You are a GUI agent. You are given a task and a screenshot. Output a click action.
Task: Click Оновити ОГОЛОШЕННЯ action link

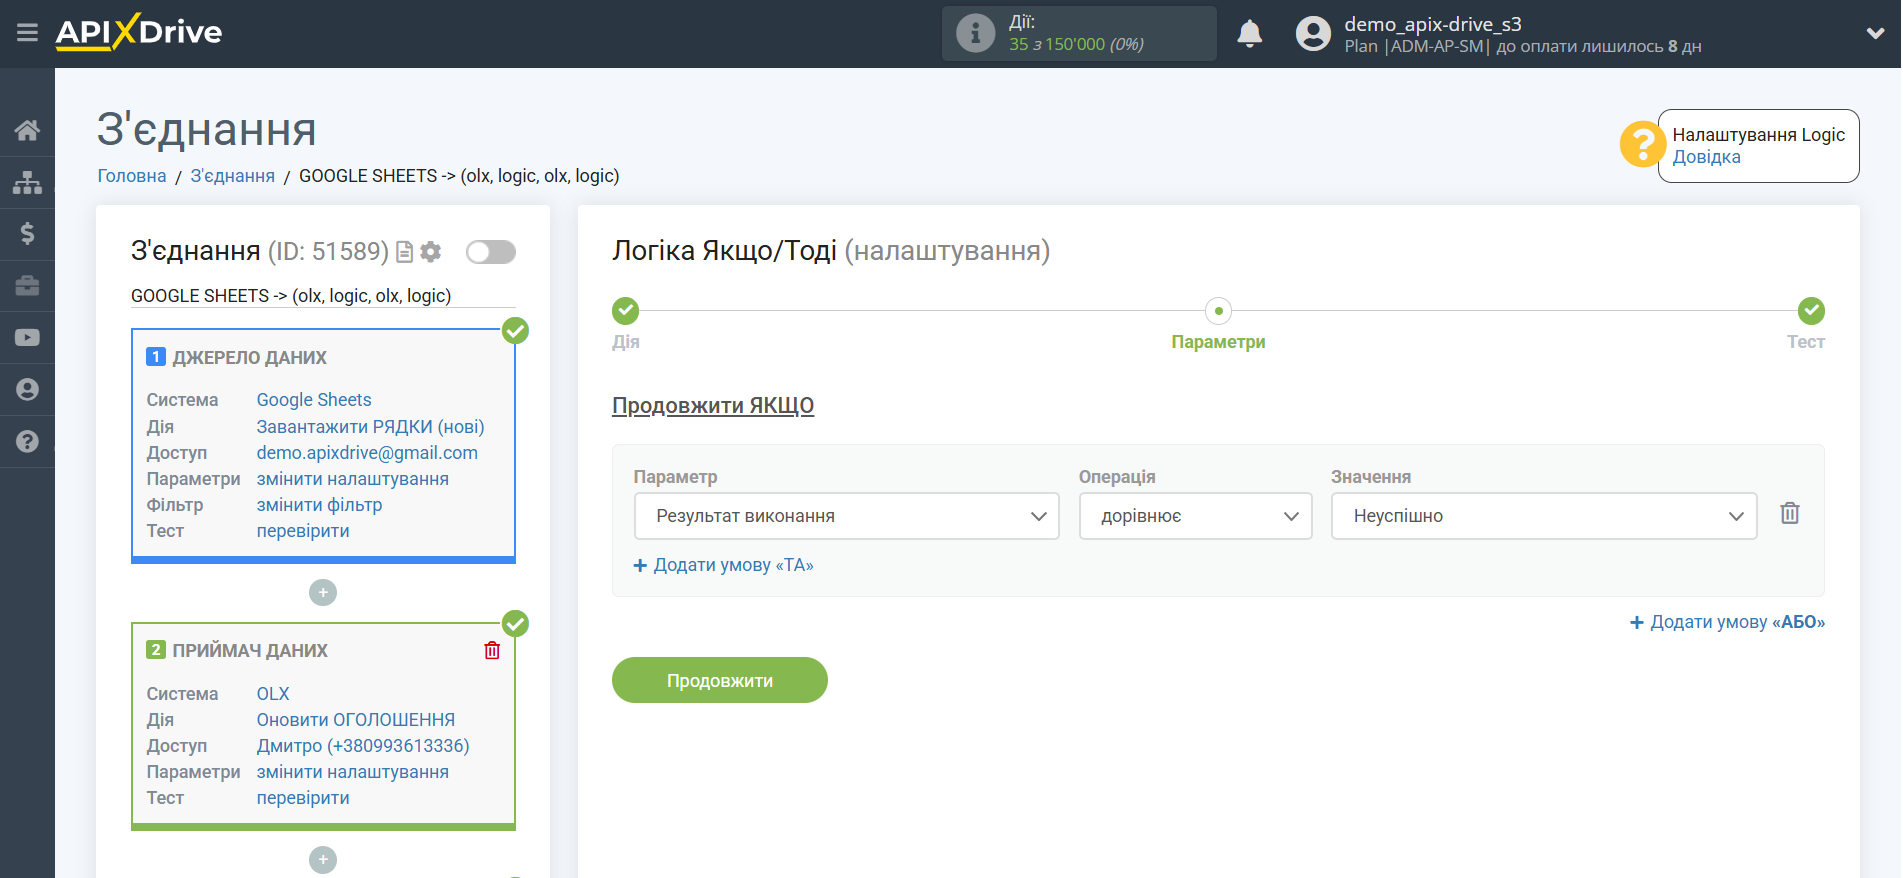pyautogui.click(x=355, y=720)
